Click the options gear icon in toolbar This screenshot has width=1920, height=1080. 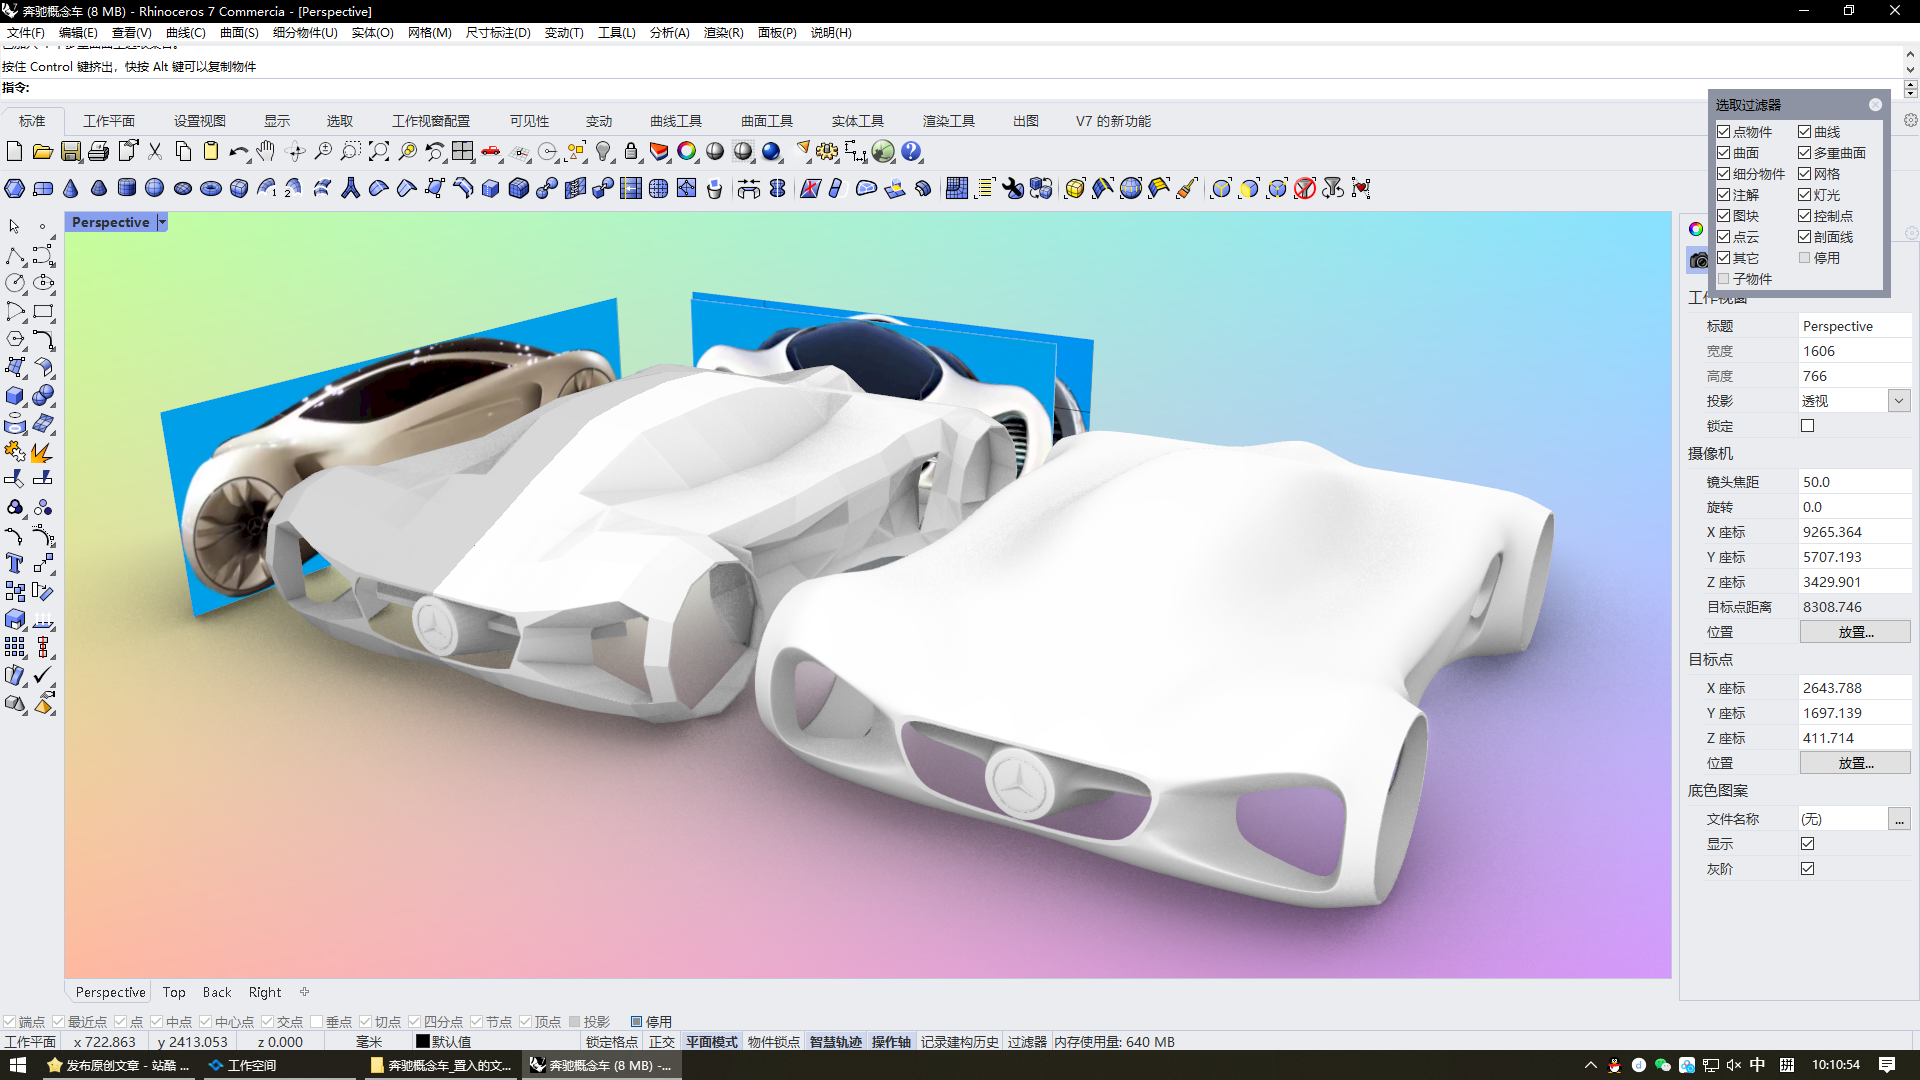827,152
